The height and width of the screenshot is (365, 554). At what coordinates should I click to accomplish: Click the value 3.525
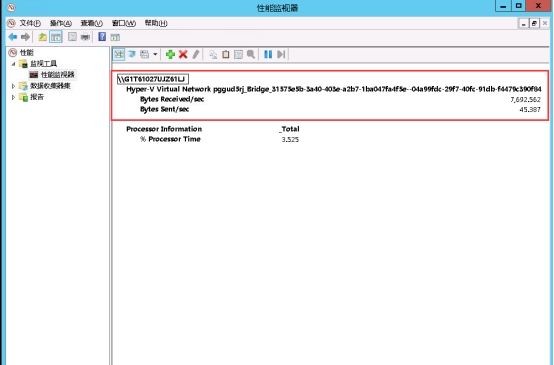(290, 140)
